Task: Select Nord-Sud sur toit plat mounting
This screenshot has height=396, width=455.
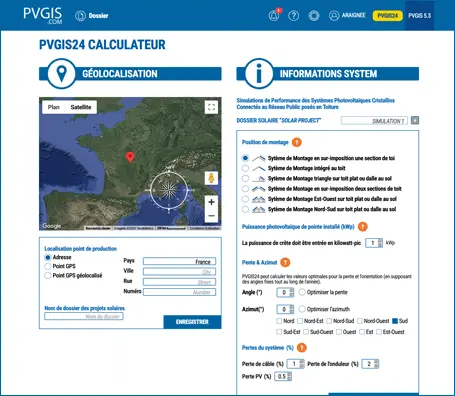Action: pyautogui.click(x=245, y=210)
